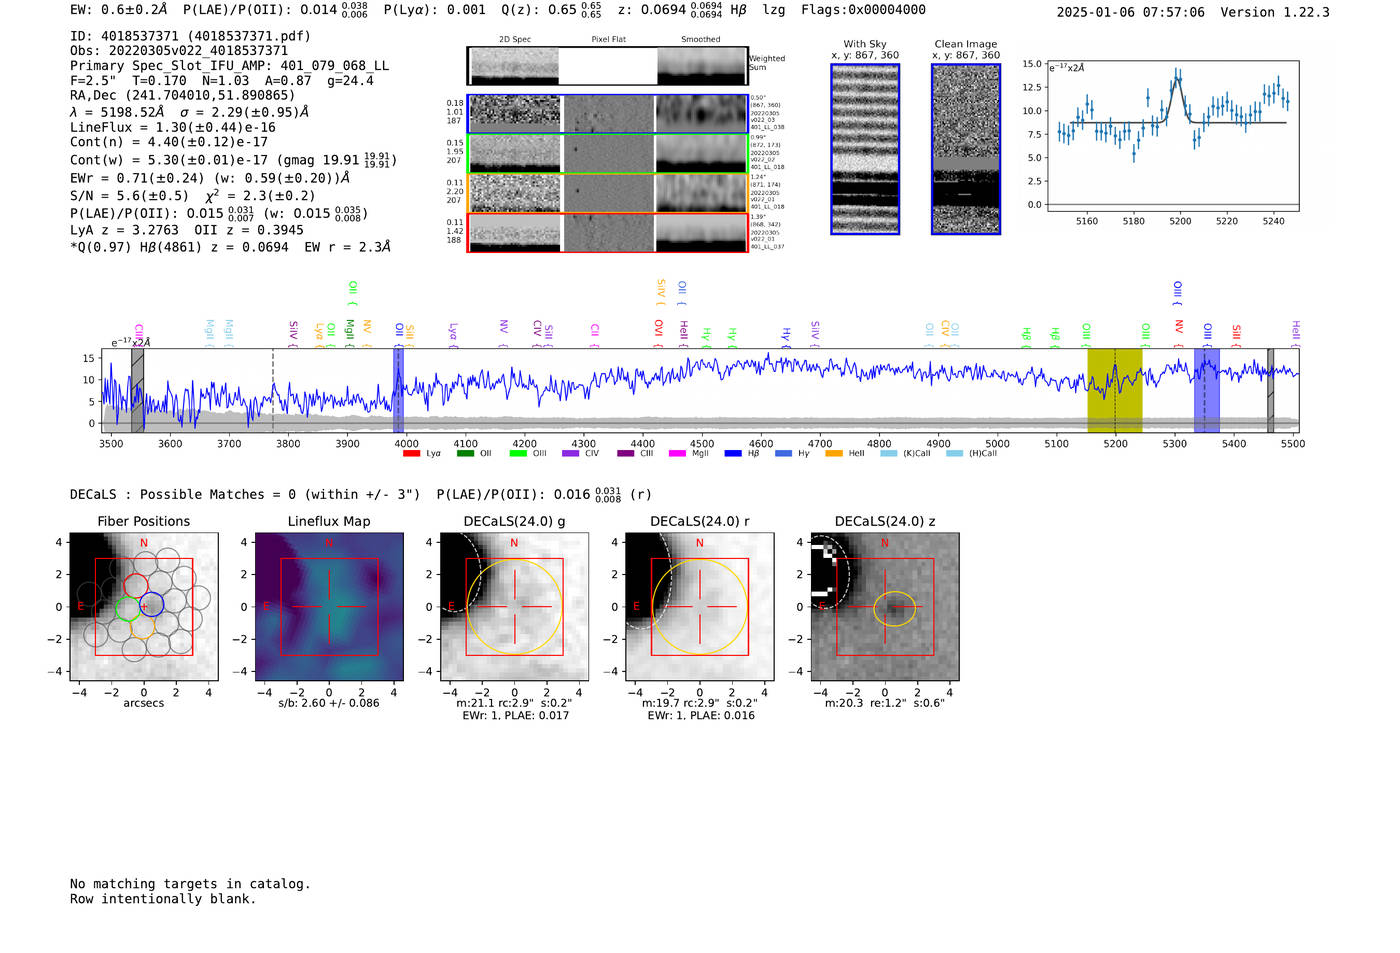Click the "LyA z = 3.2763" line
This screenshot has width=1400, height=953.
click(x=125, y=230)
